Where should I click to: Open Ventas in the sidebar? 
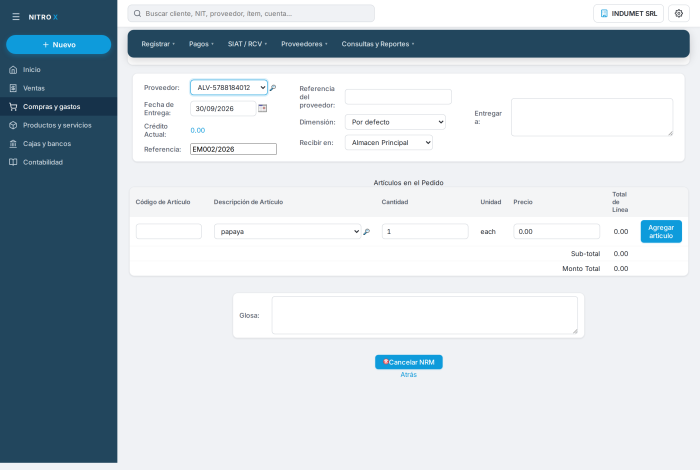pos(58,88)
